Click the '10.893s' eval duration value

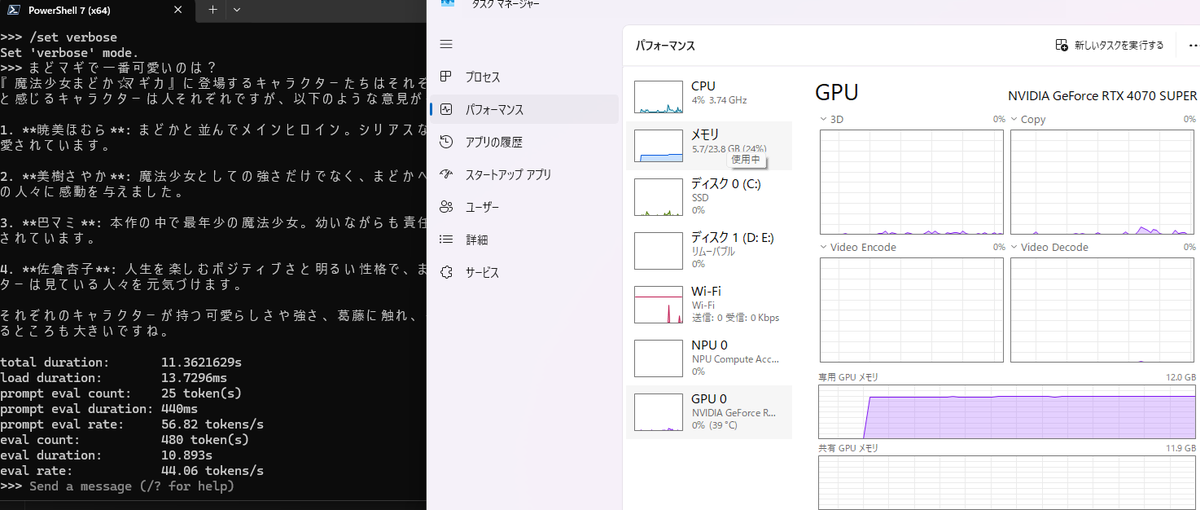[189, 455]
